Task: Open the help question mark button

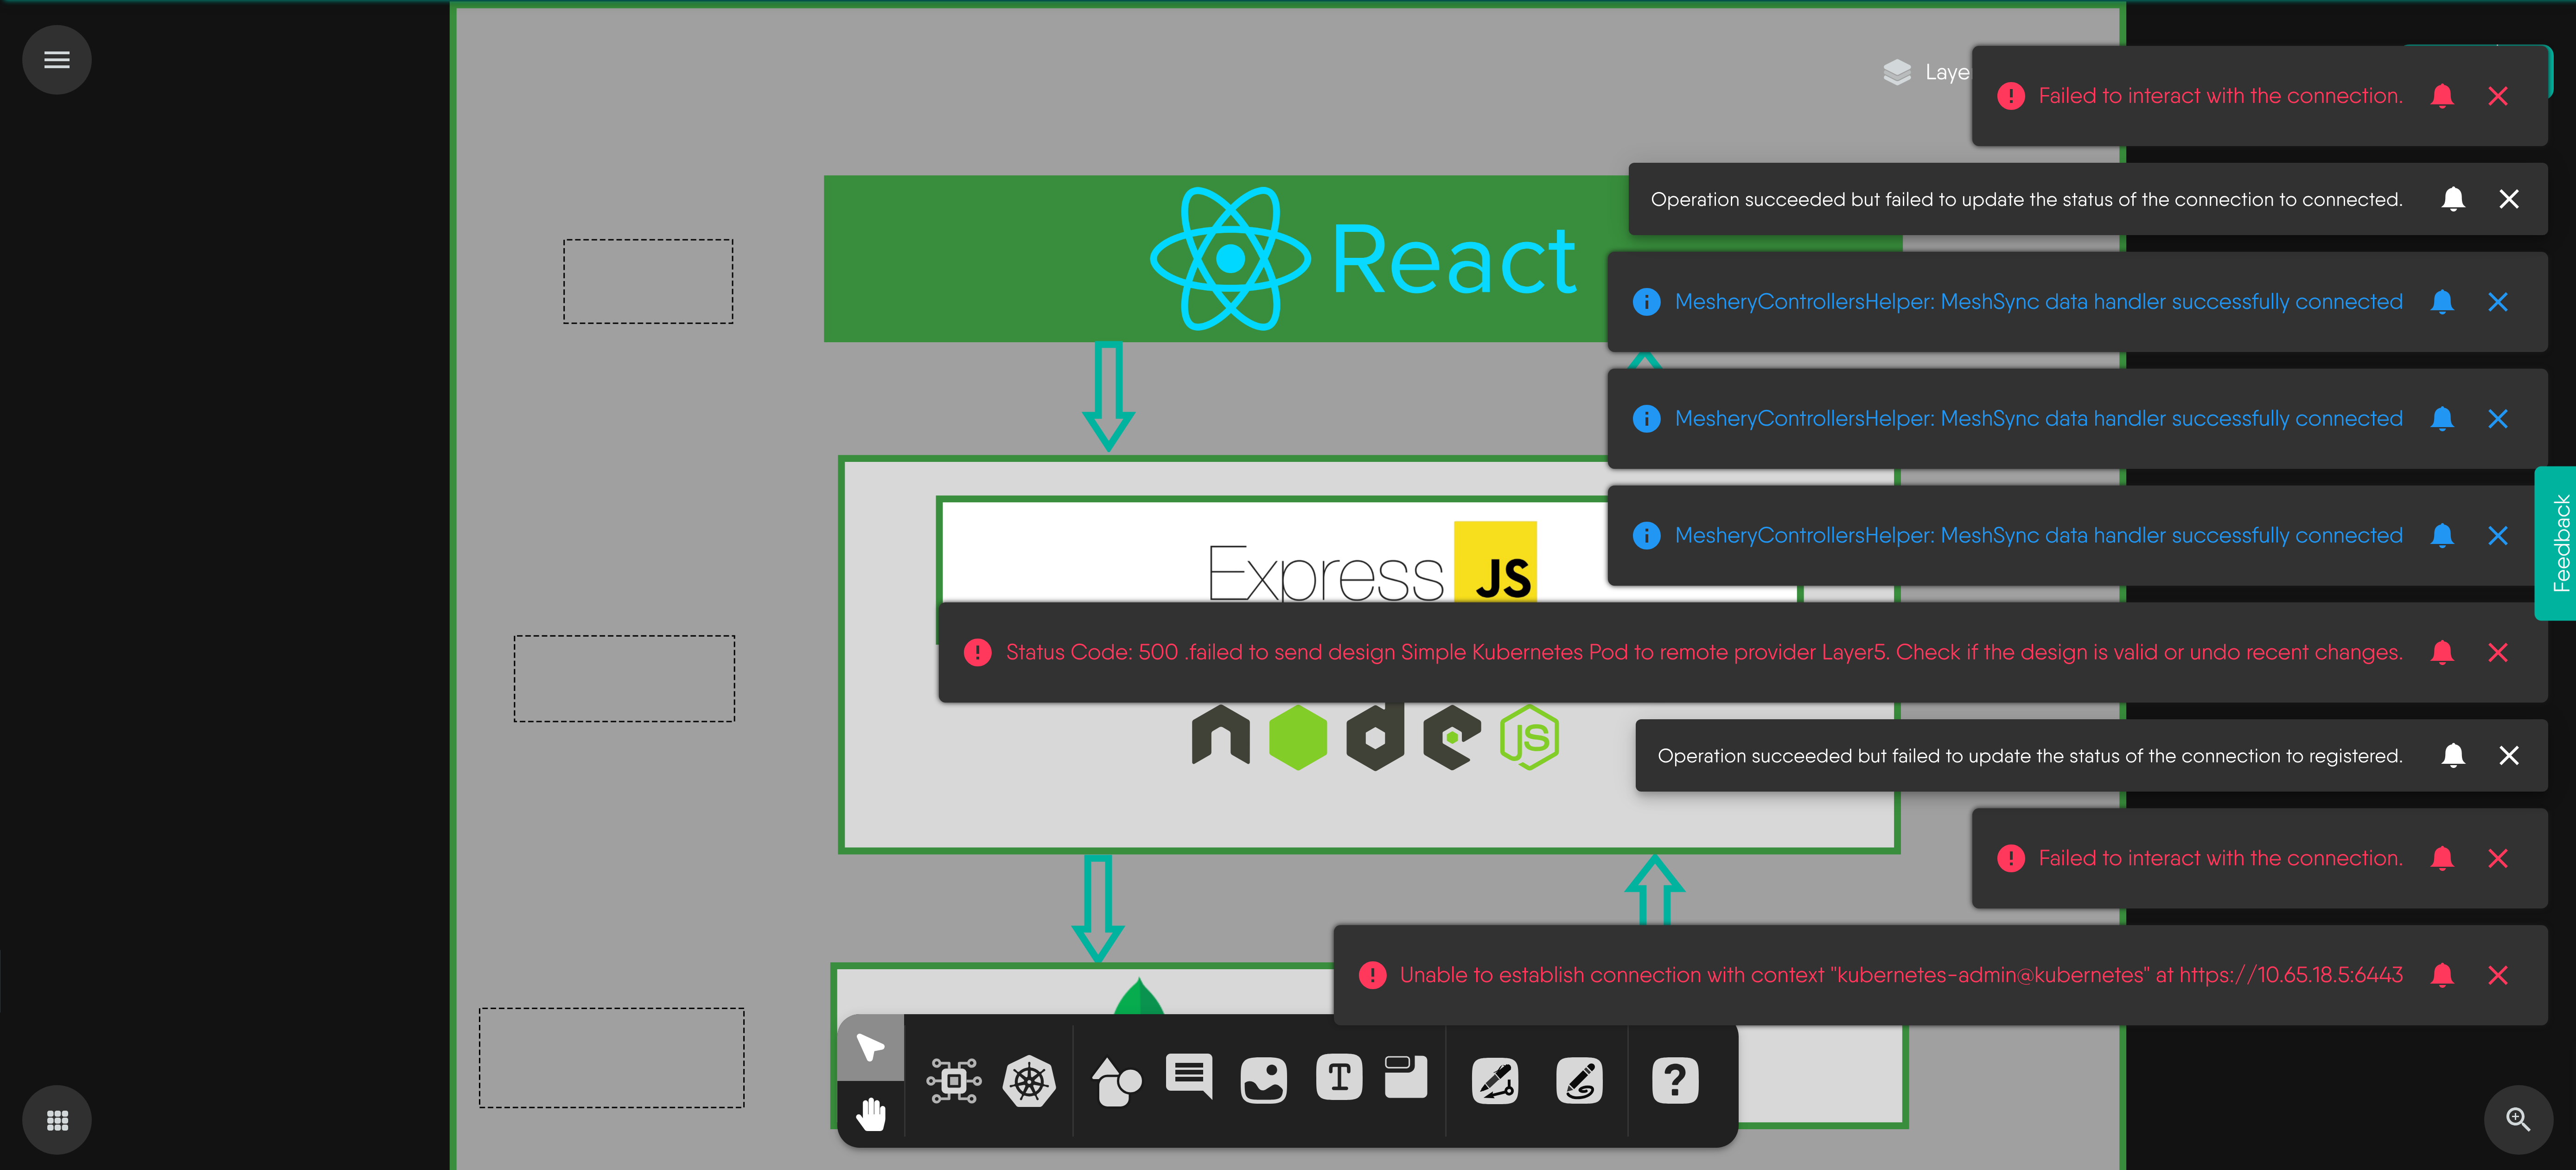Action: 1675,1081
